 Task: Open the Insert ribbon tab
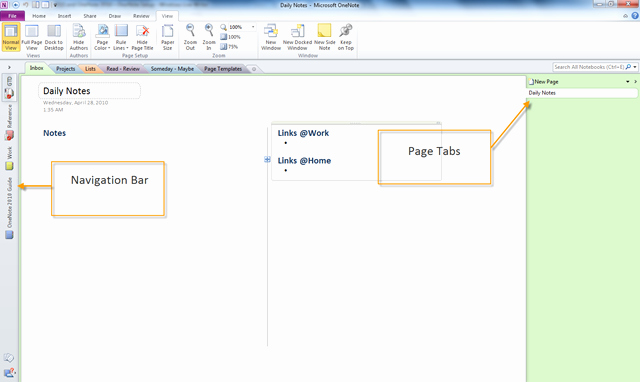pos(64,16)
